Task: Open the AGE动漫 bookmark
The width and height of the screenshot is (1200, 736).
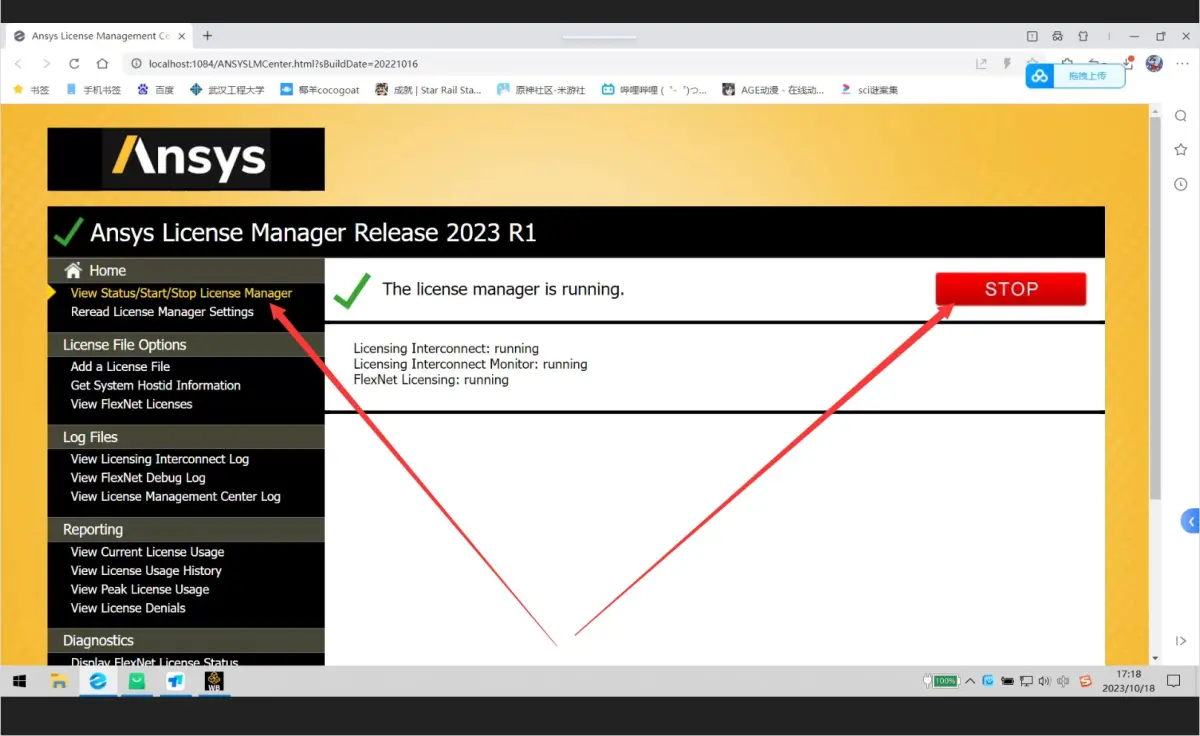Action: click(x=773, y=90)
